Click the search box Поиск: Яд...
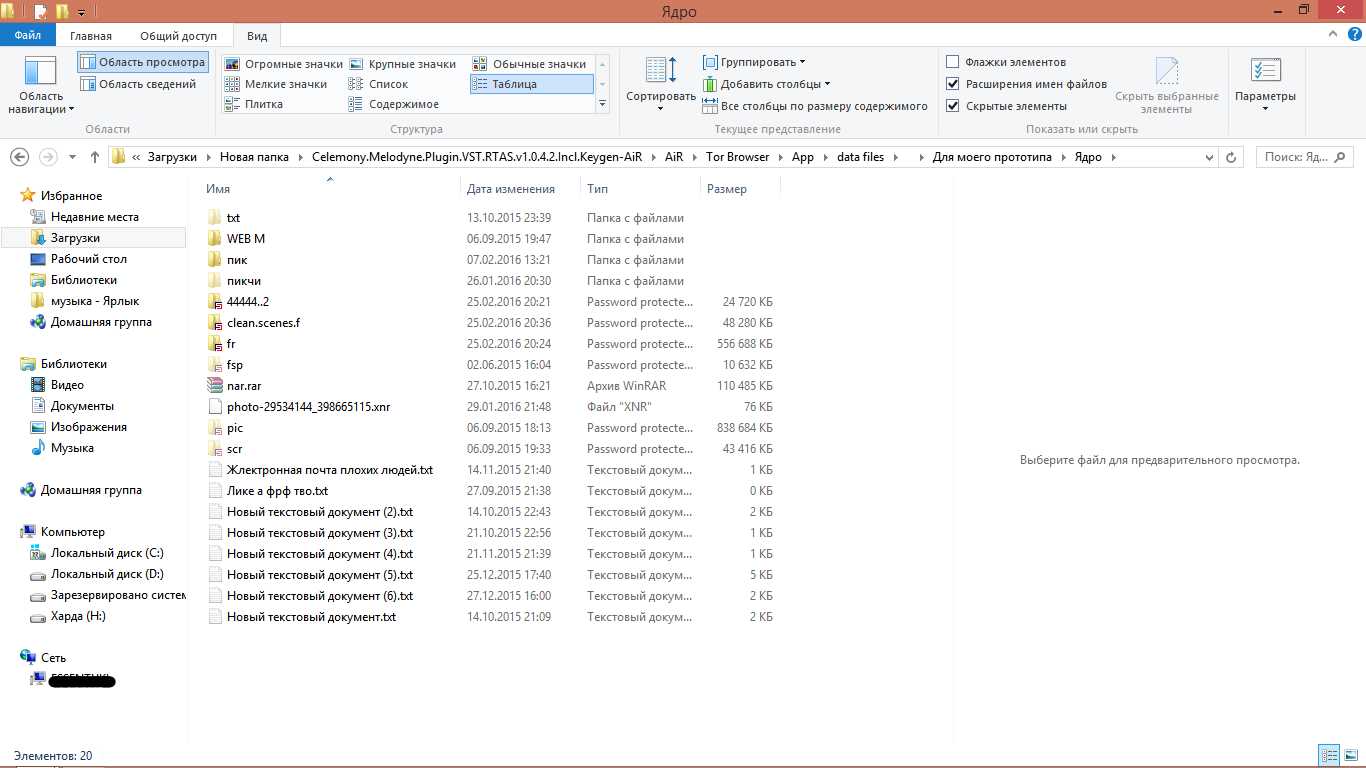The width and height of the screenshot is (1366, 768). point(1305,157)
